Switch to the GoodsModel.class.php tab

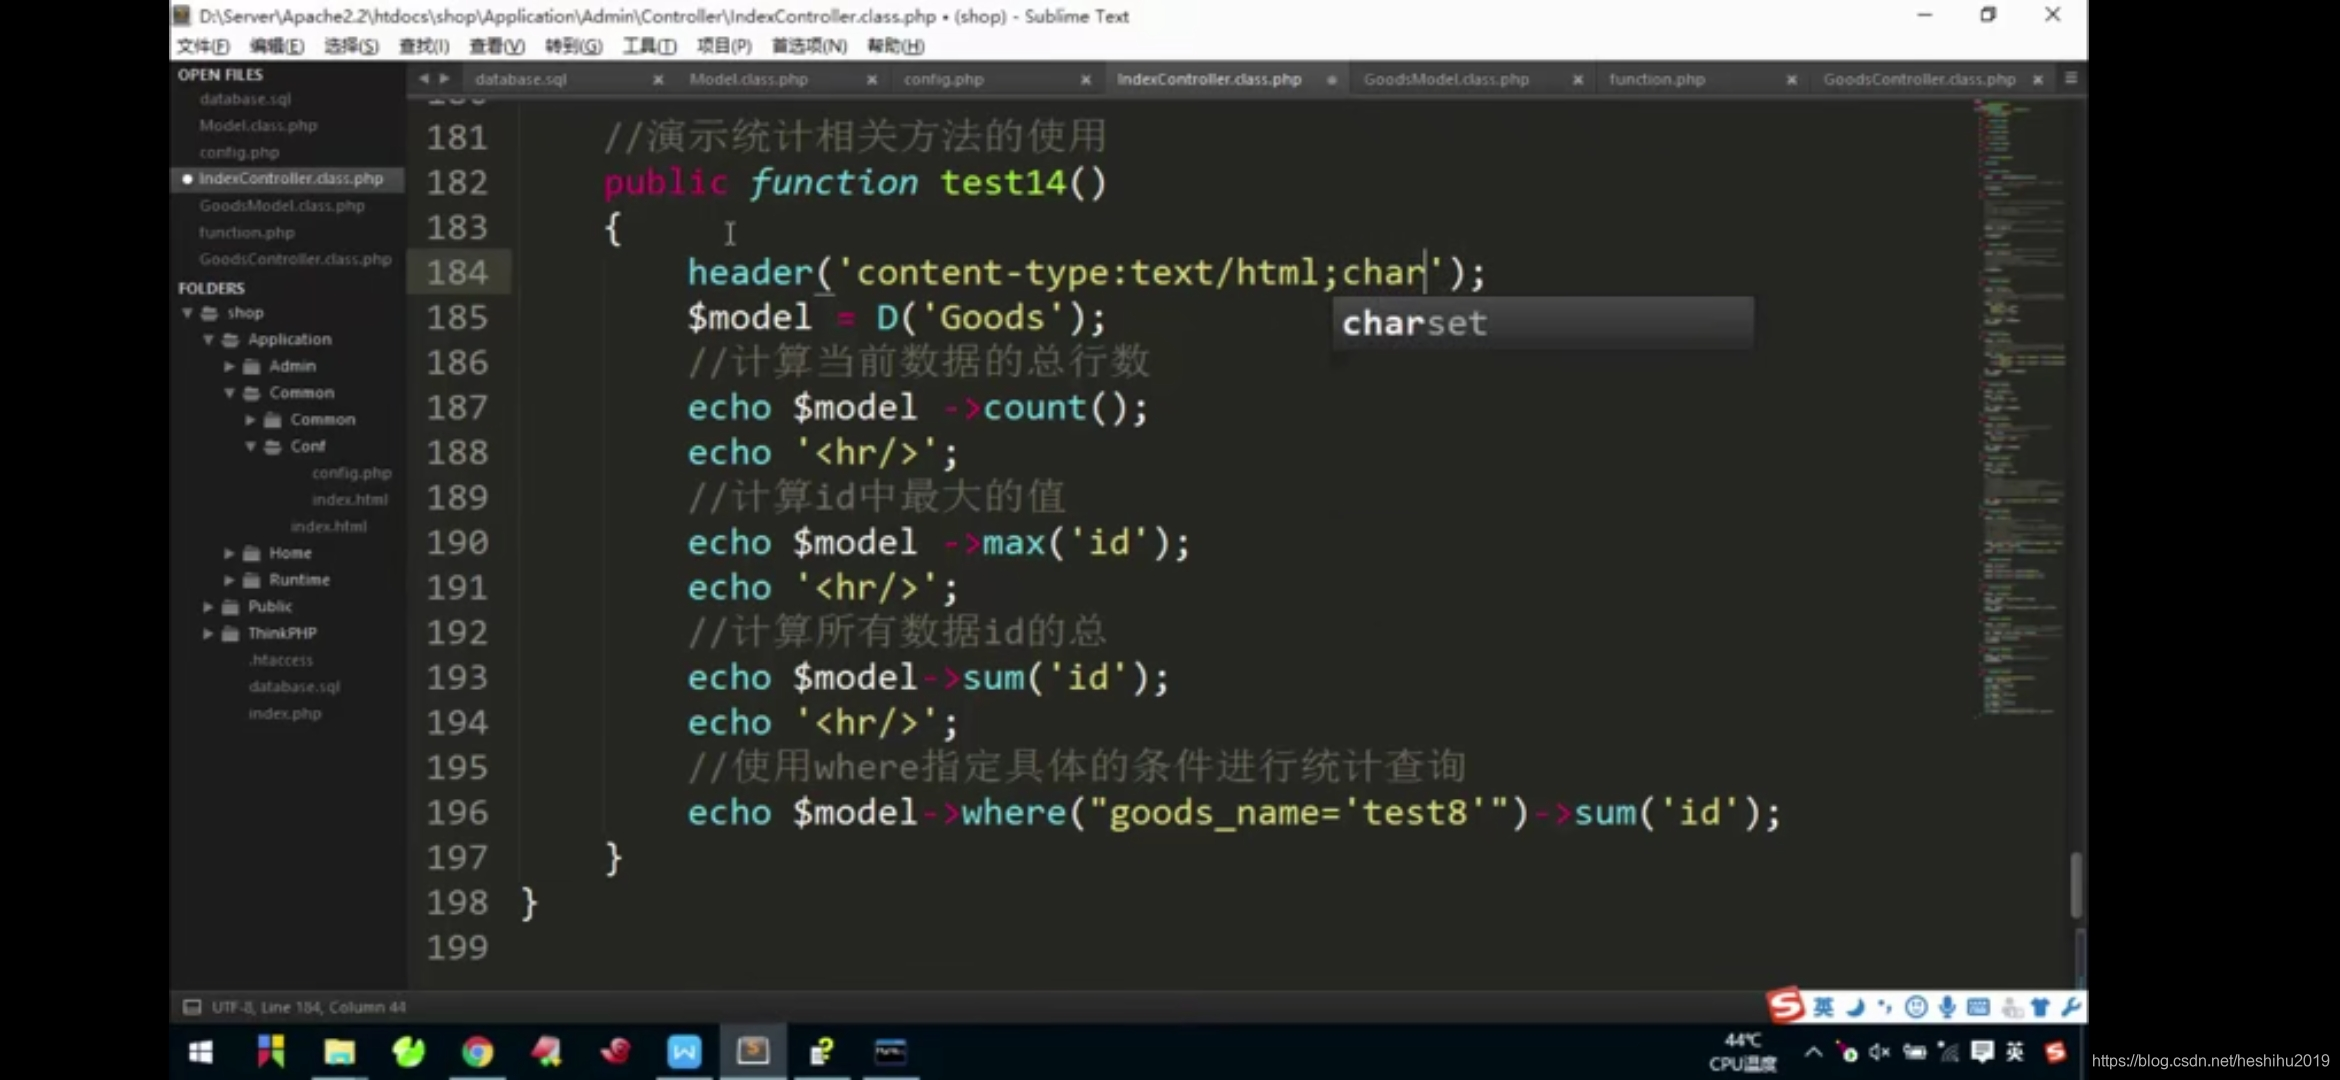point(1446,79)
